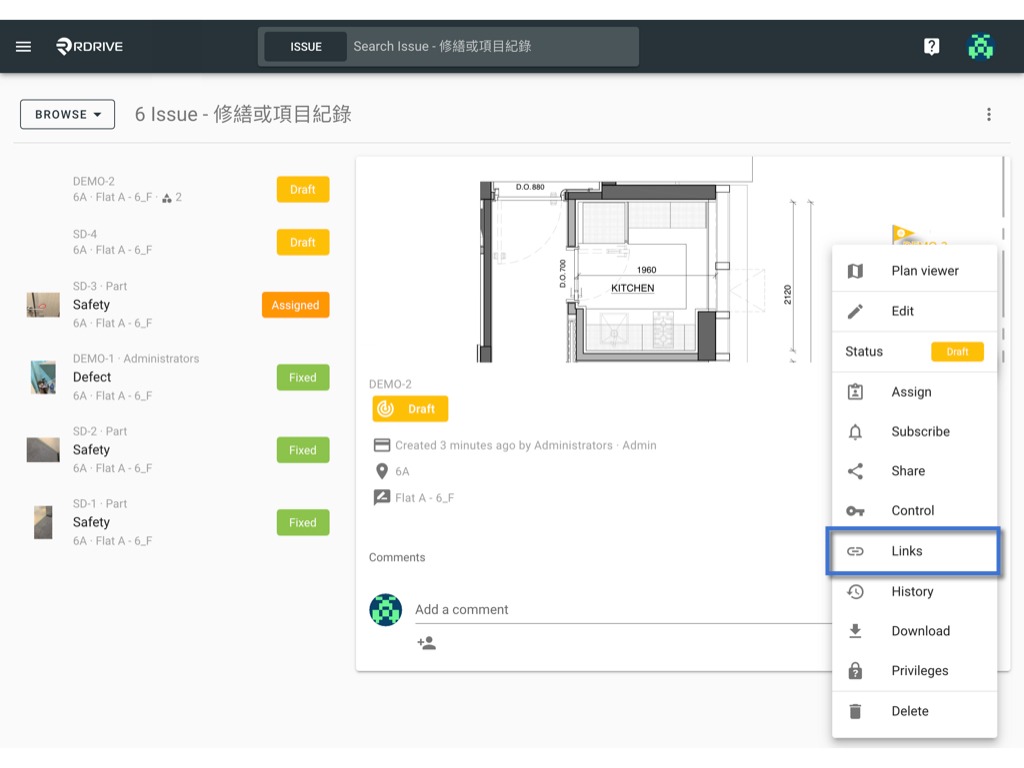Click the Download menu item

pyautogui.click(x=914, y=631)
